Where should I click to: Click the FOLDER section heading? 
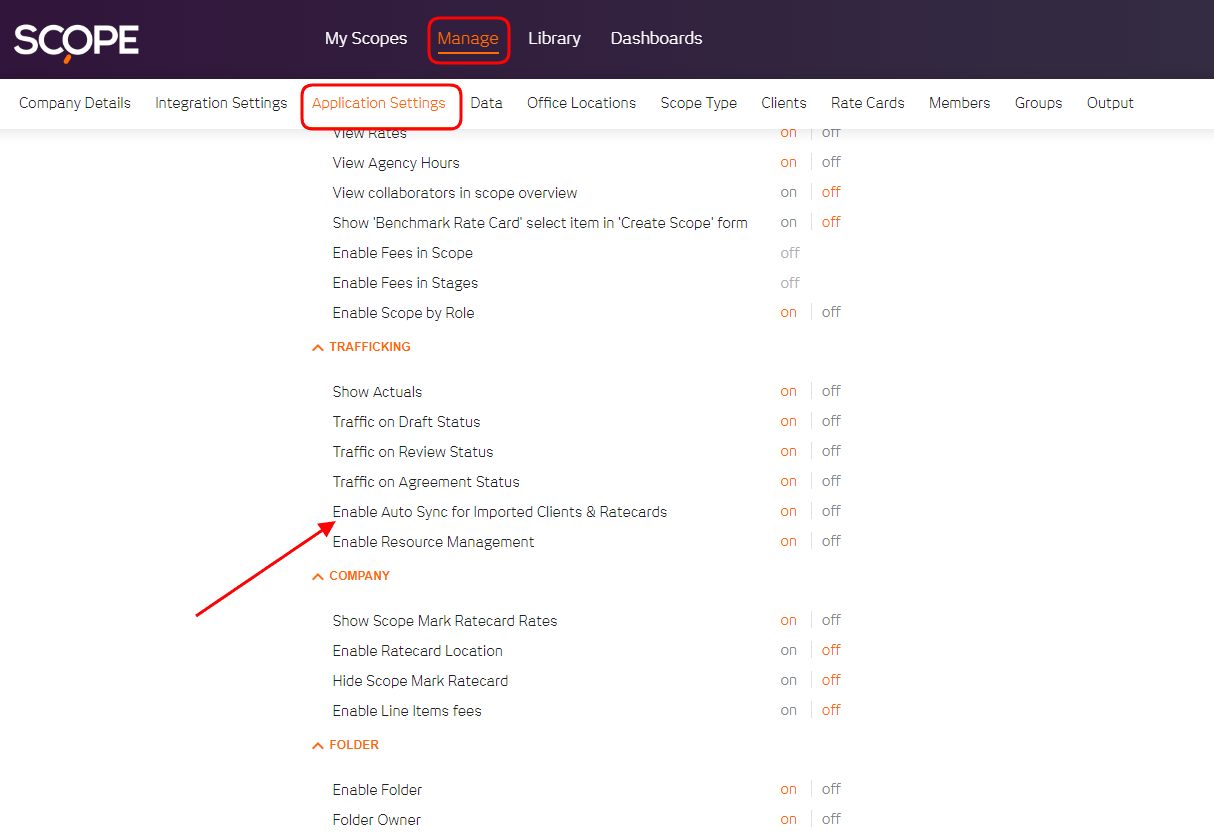coord(354,745)
